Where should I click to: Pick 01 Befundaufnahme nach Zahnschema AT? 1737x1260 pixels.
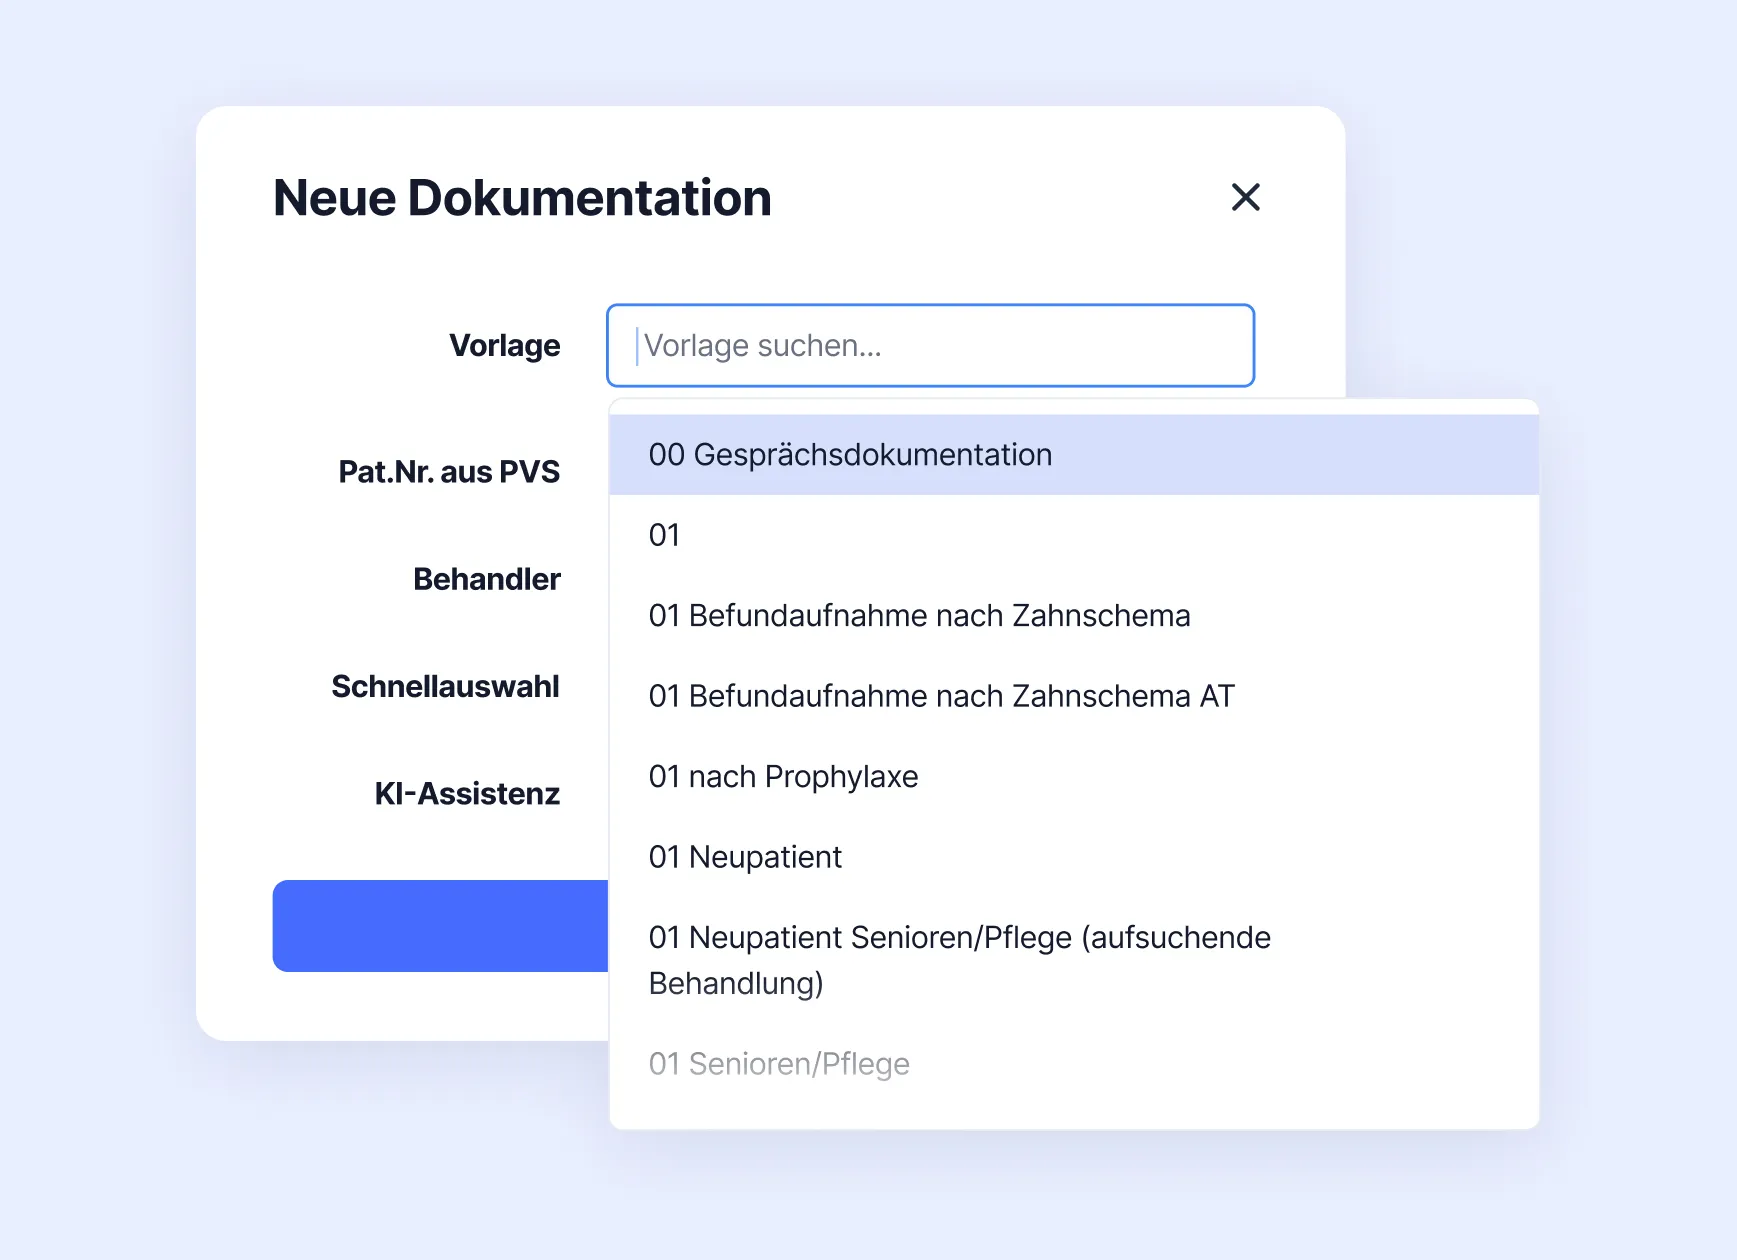(941, 696)
